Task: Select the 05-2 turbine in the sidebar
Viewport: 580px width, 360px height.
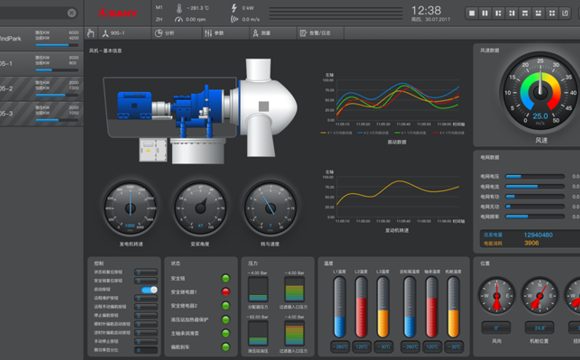Action: coord(41,89)
